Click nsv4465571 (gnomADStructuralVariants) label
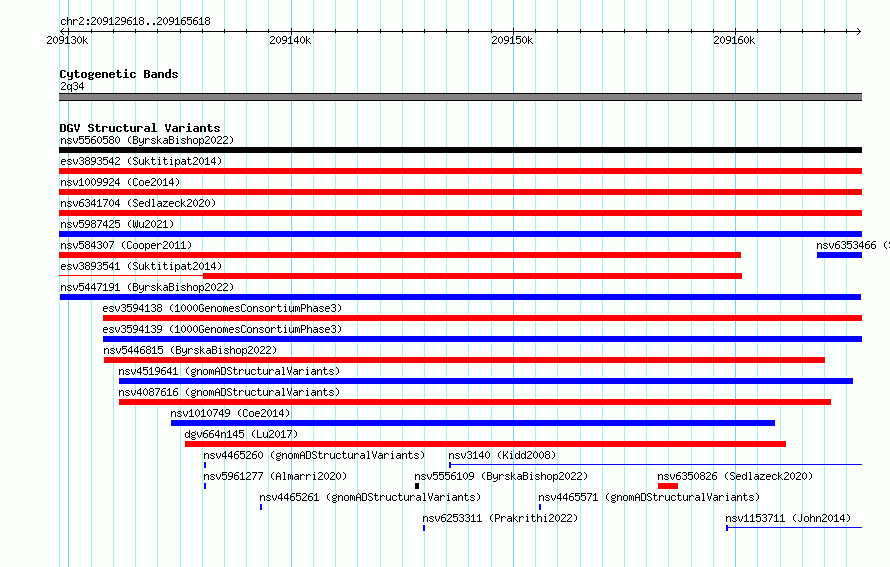This screenshot has height=567, width=890. point(649,497)
